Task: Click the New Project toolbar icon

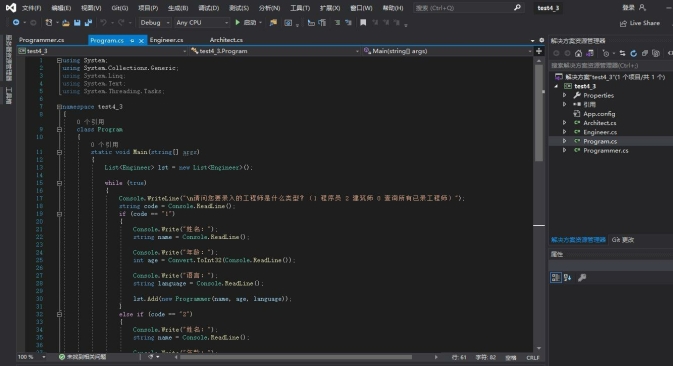Action: tap(49, 22)
